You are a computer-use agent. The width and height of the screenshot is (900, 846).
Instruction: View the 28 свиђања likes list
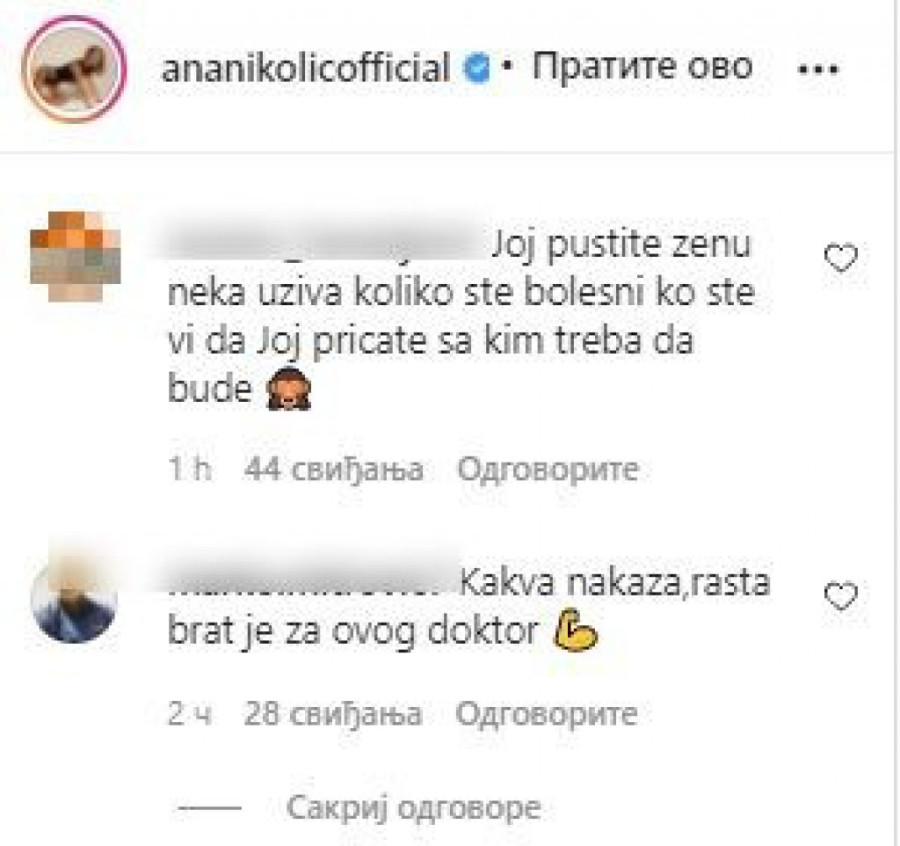(333, 714)
